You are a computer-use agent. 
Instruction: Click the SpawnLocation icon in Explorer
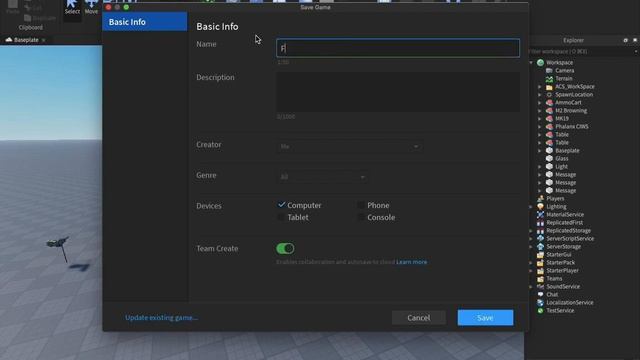(x=549, y=95)
